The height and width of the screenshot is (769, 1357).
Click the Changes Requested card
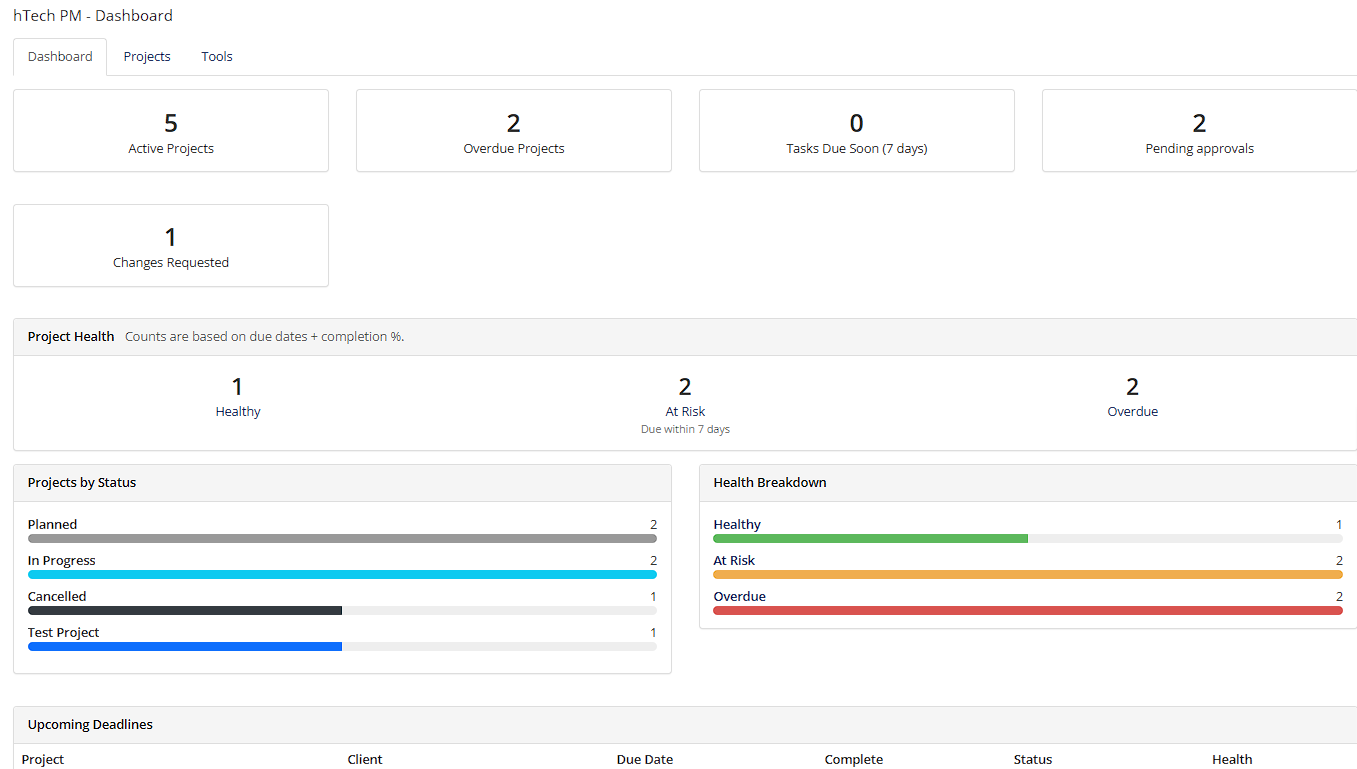click(x=171, y=246)
